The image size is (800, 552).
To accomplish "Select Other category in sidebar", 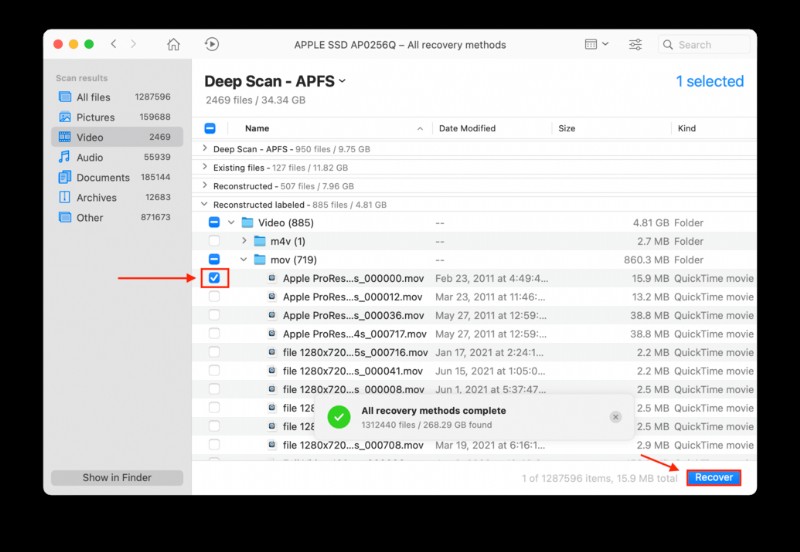I will (117, 217).
